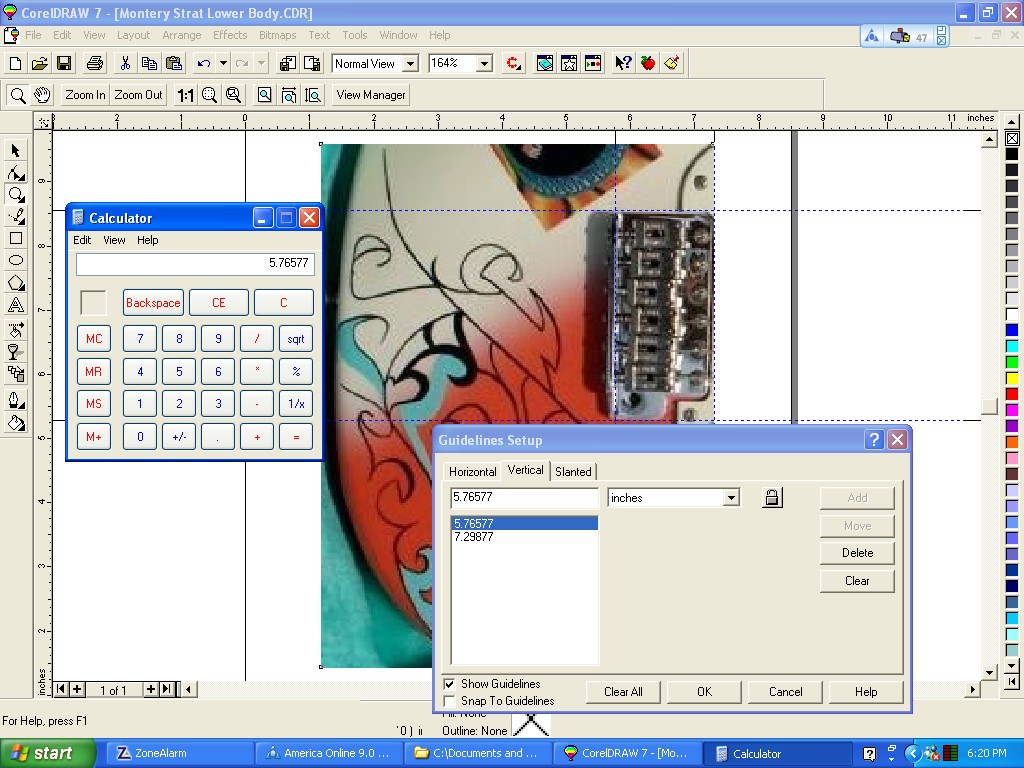
Task: Open the Normal View dropdown
Action: (x=410, y=63)
